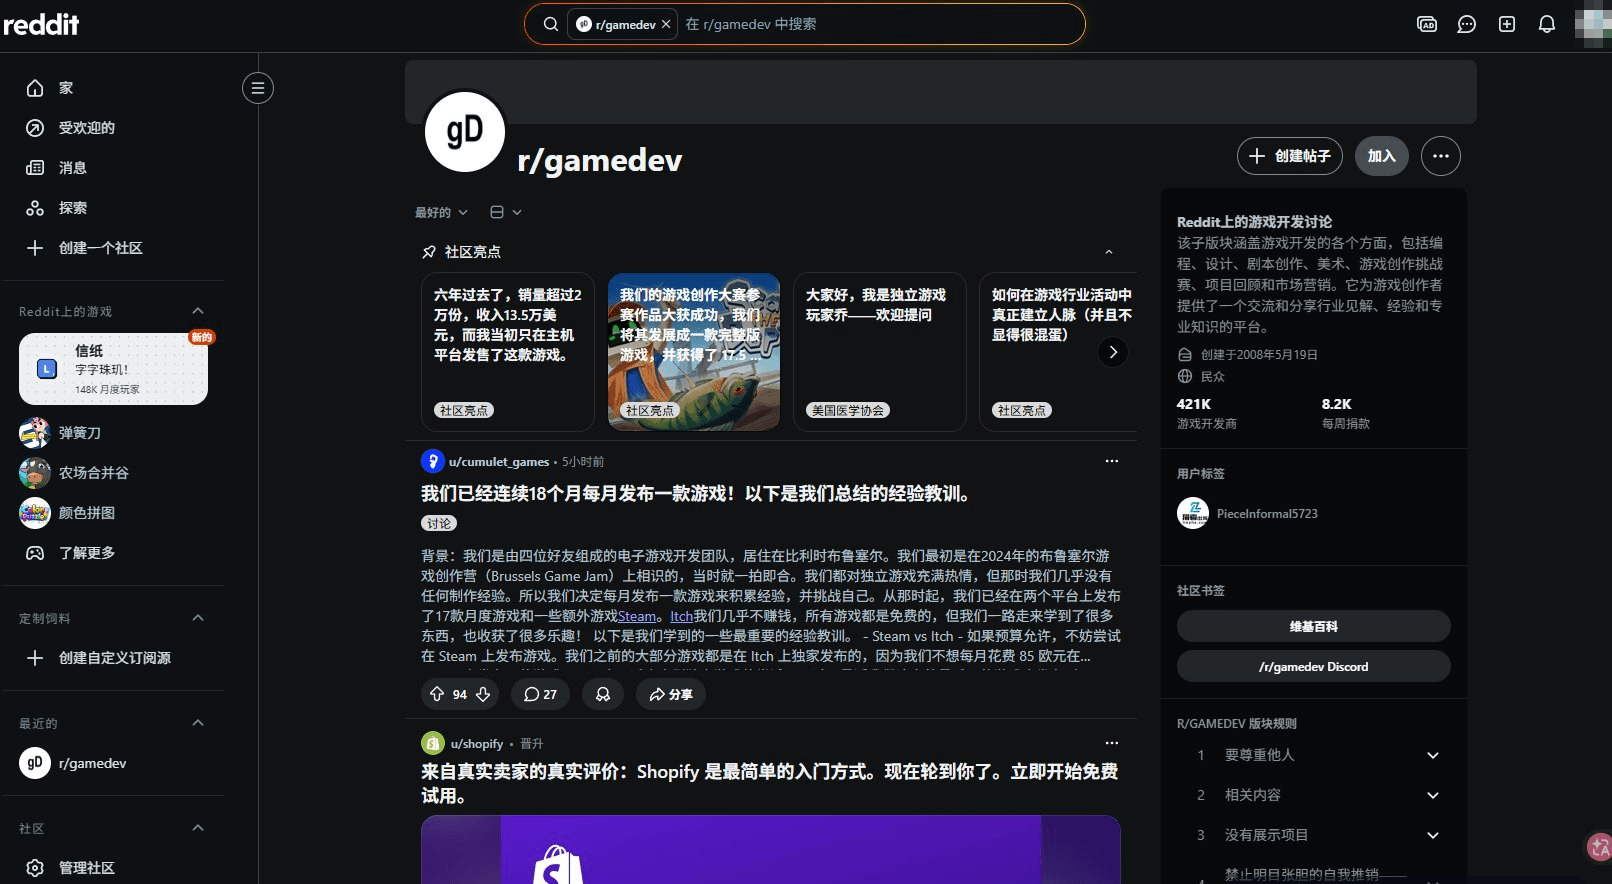Viewport: 1612px width, 884px height.
Task: Open community more options ellipsis
Action: [x=1441, y=156]
